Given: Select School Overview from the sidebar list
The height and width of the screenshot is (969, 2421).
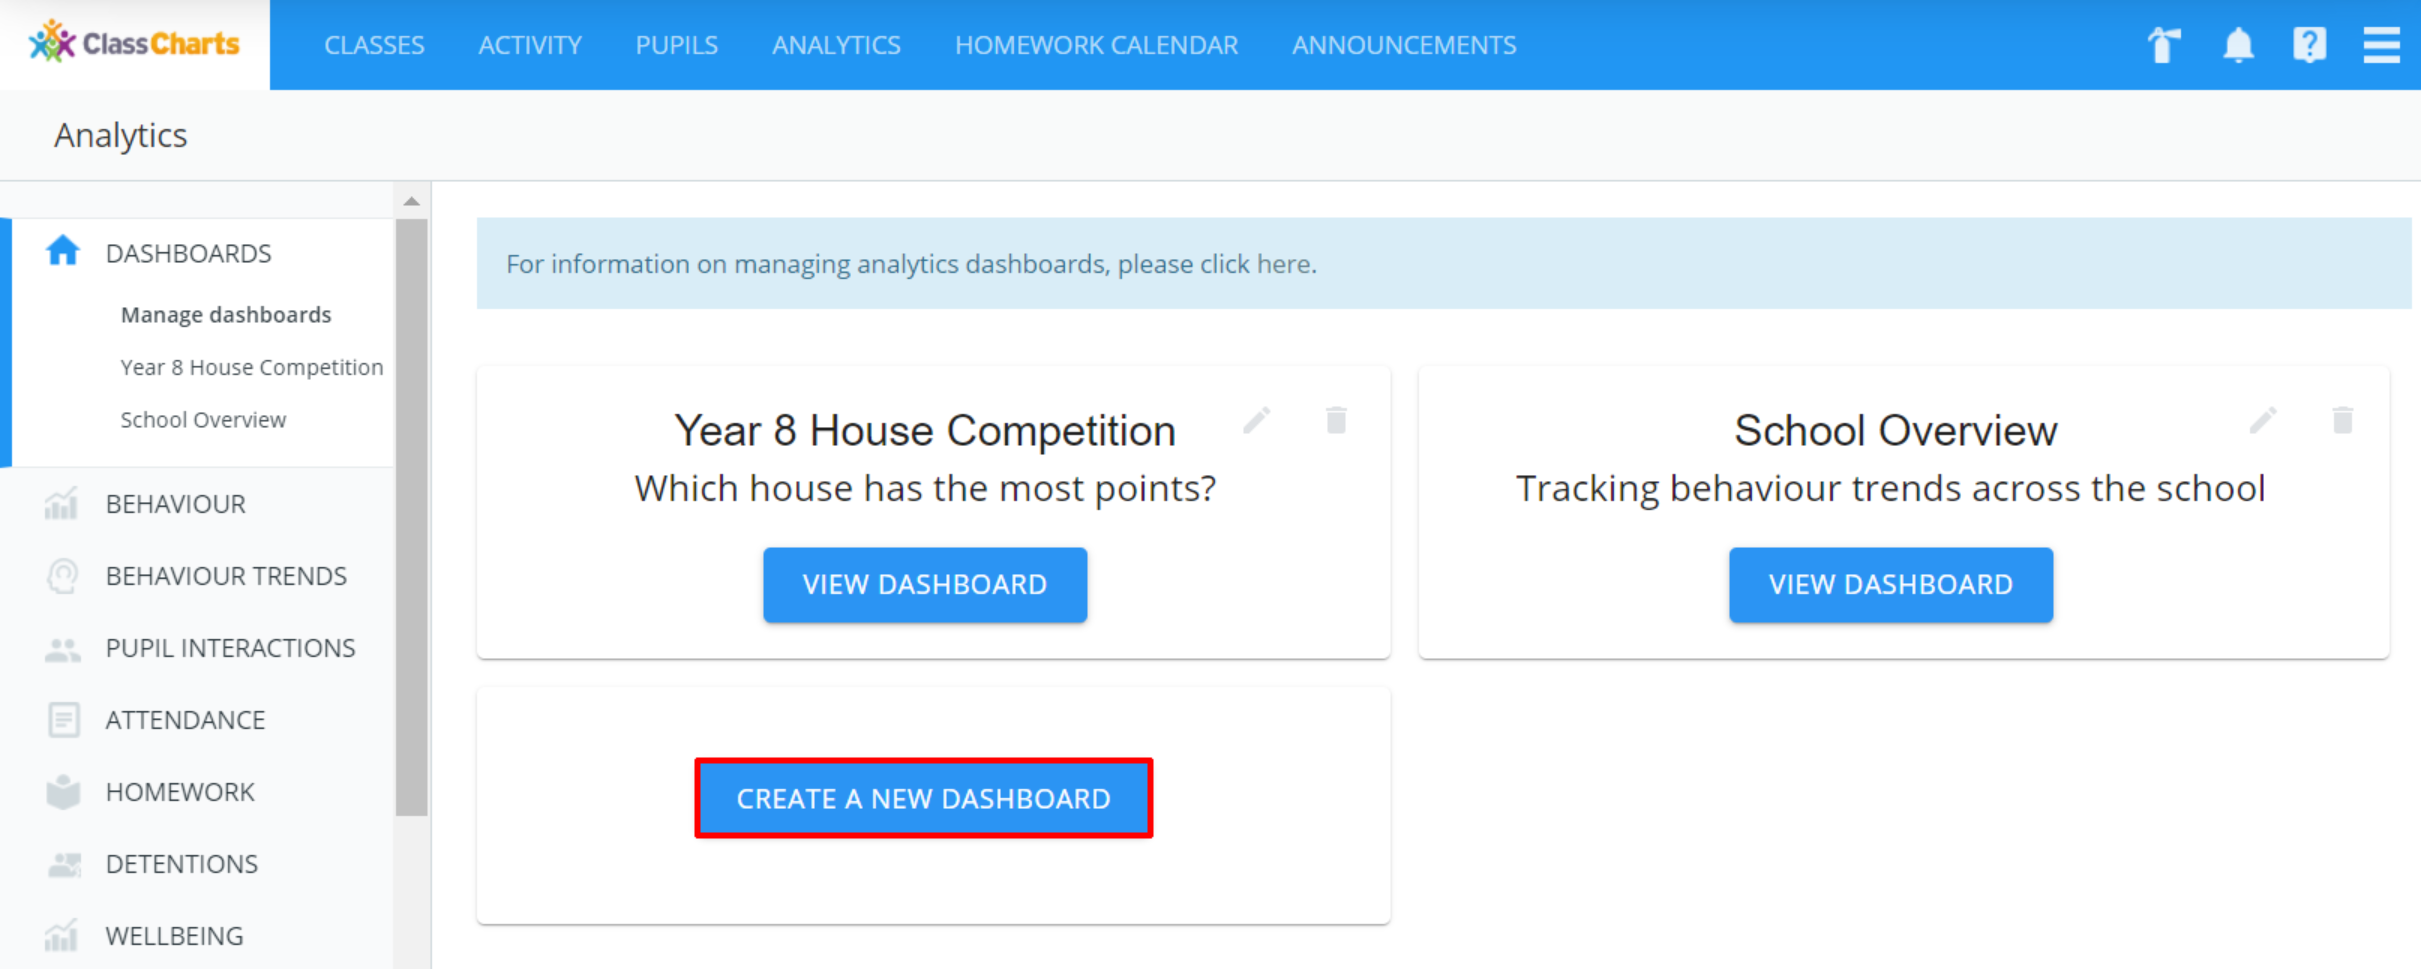Looking at the screenshot, I should [203, 419].
